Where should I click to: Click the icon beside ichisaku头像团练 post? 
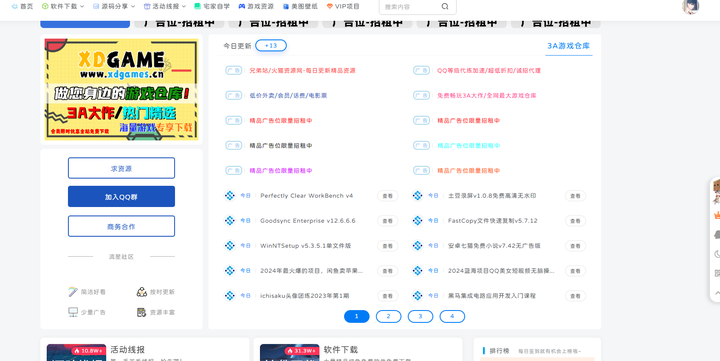(230, 296)
